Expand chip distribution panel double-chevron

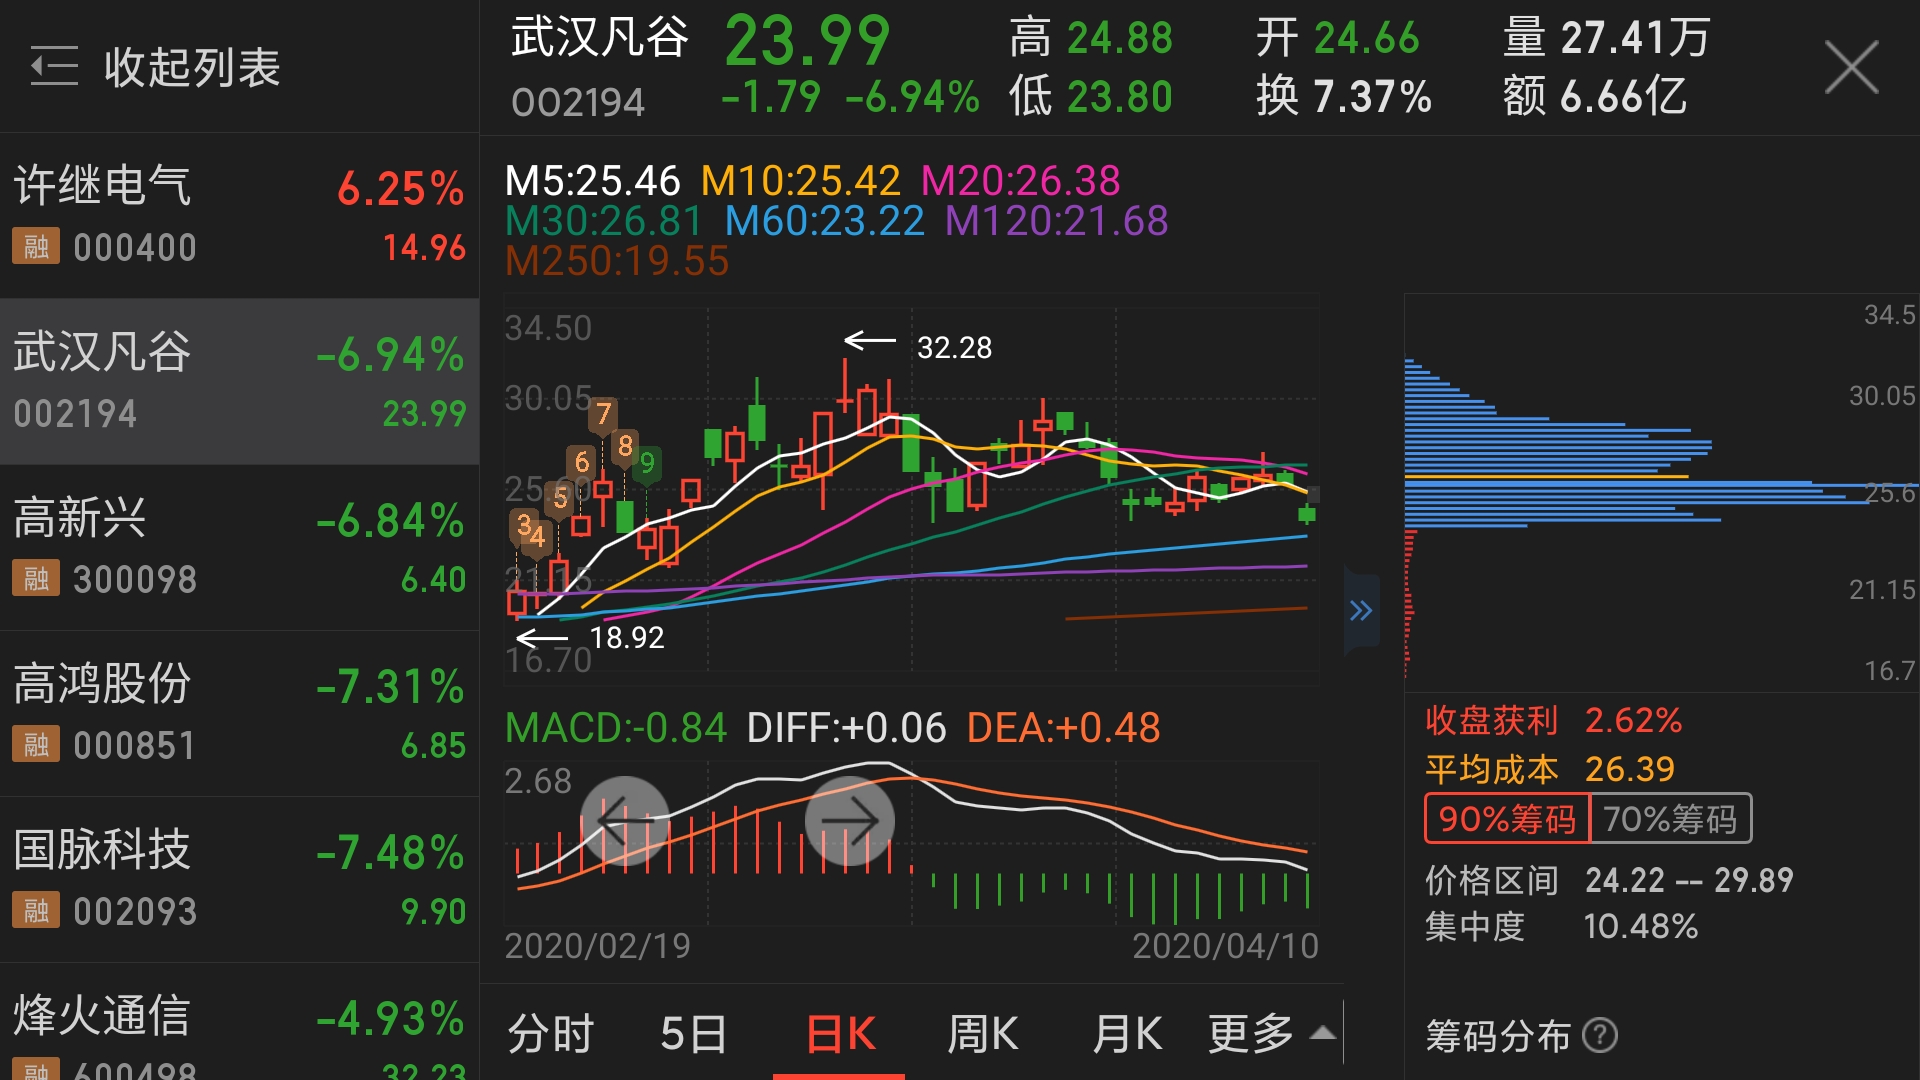pos(1361,611)
